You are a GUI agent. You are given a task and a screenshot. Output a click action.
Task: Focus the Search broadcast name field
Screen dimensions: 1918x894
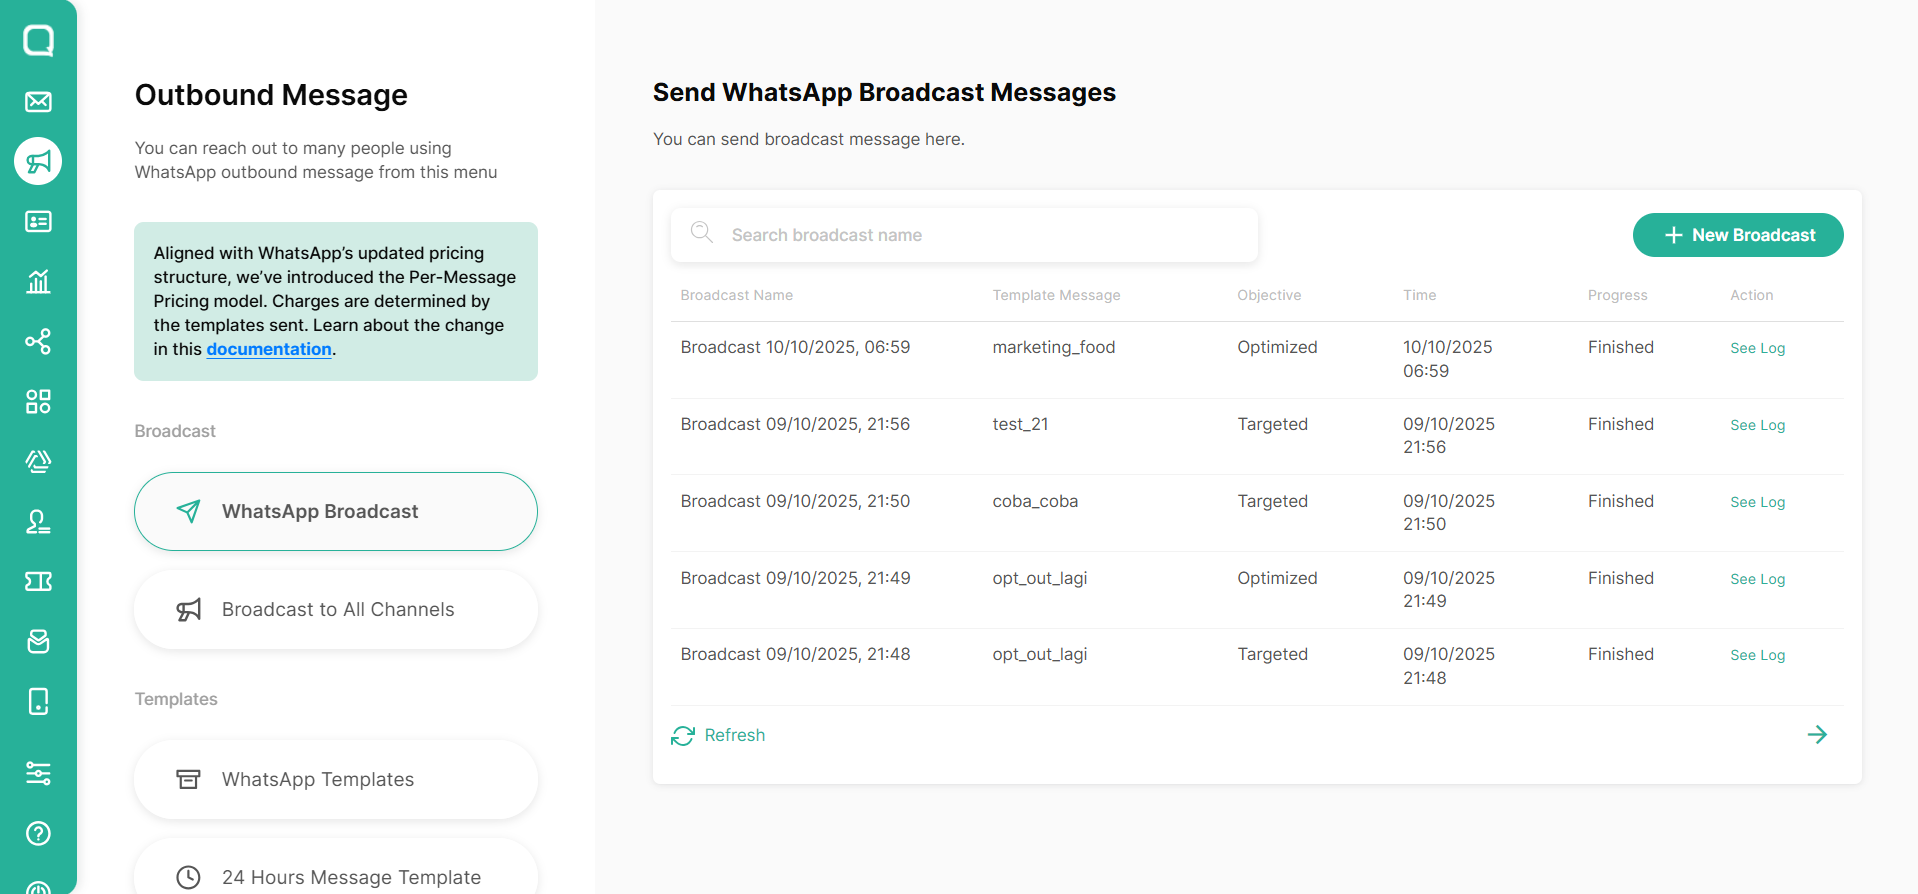[x=964, y=235]
